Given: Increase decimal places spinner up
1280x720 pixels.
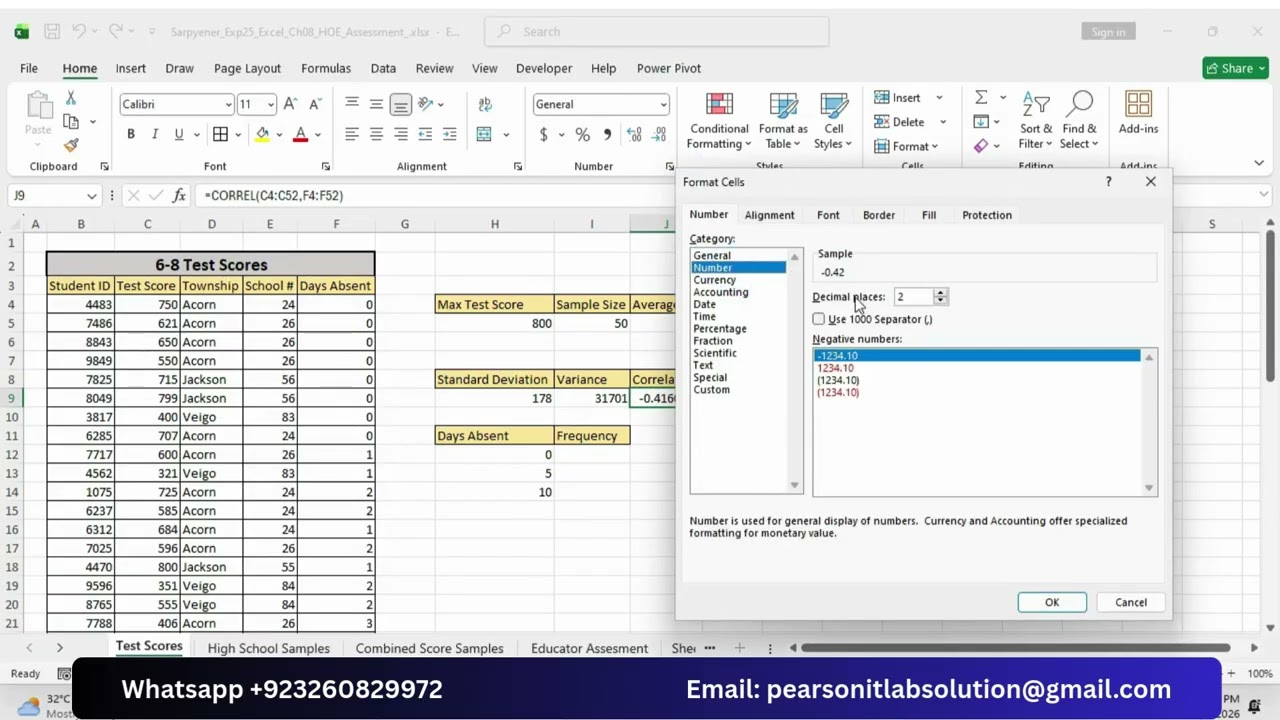Looking at the screenshot, I should pyautogui.click(x=940, y=293).
